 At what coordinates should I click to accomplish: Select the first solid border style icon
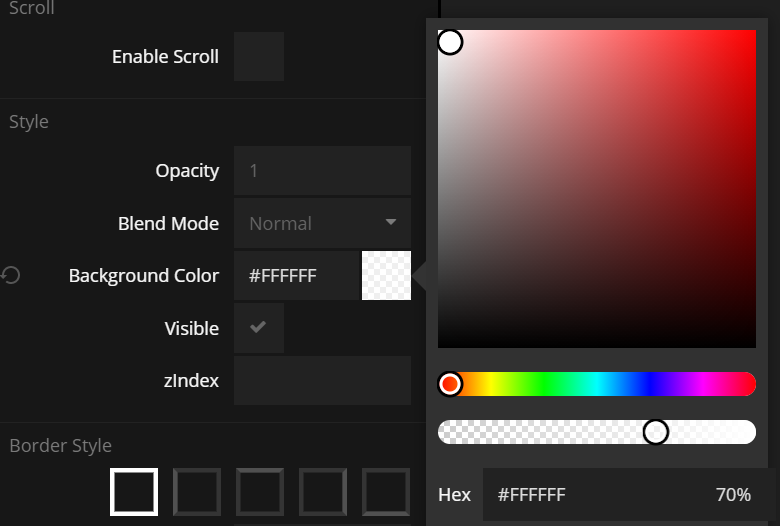click(x=134, y=492)
